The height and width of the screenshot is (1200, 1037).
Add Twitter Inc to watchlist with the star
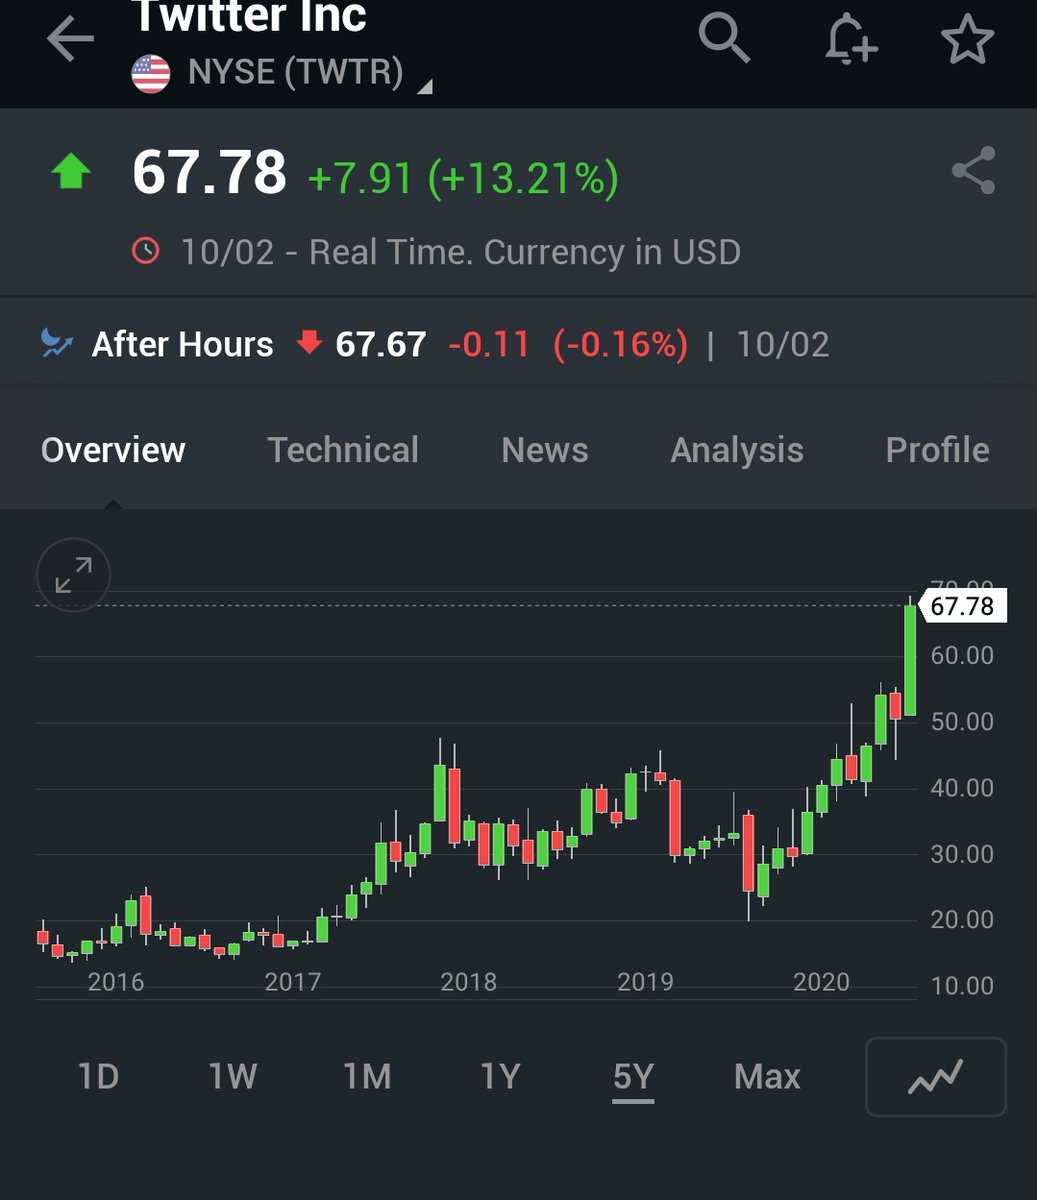(x=967, y=40)
